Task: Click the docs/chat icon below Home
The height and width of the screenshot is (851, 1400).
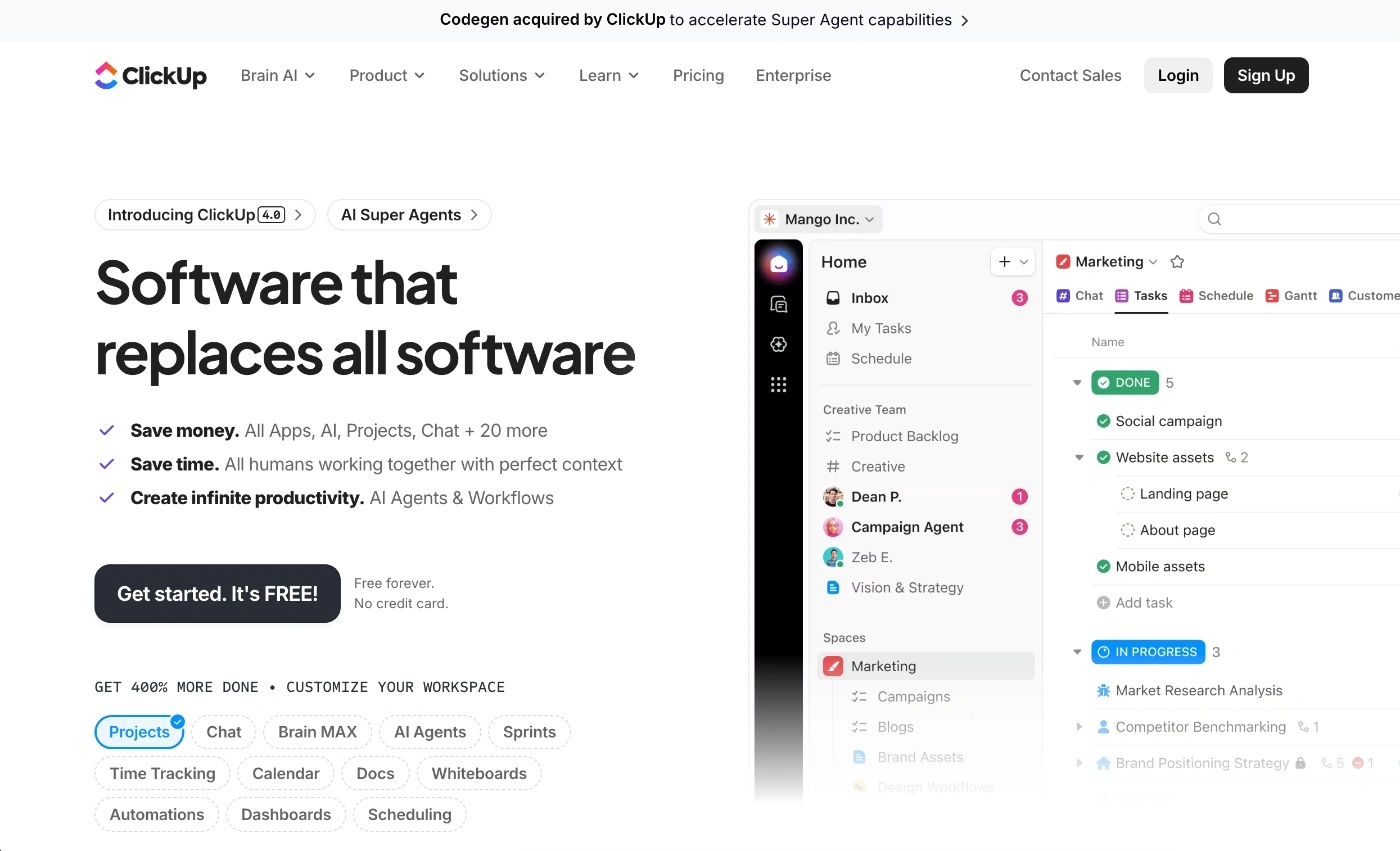Action: (779, 304)
